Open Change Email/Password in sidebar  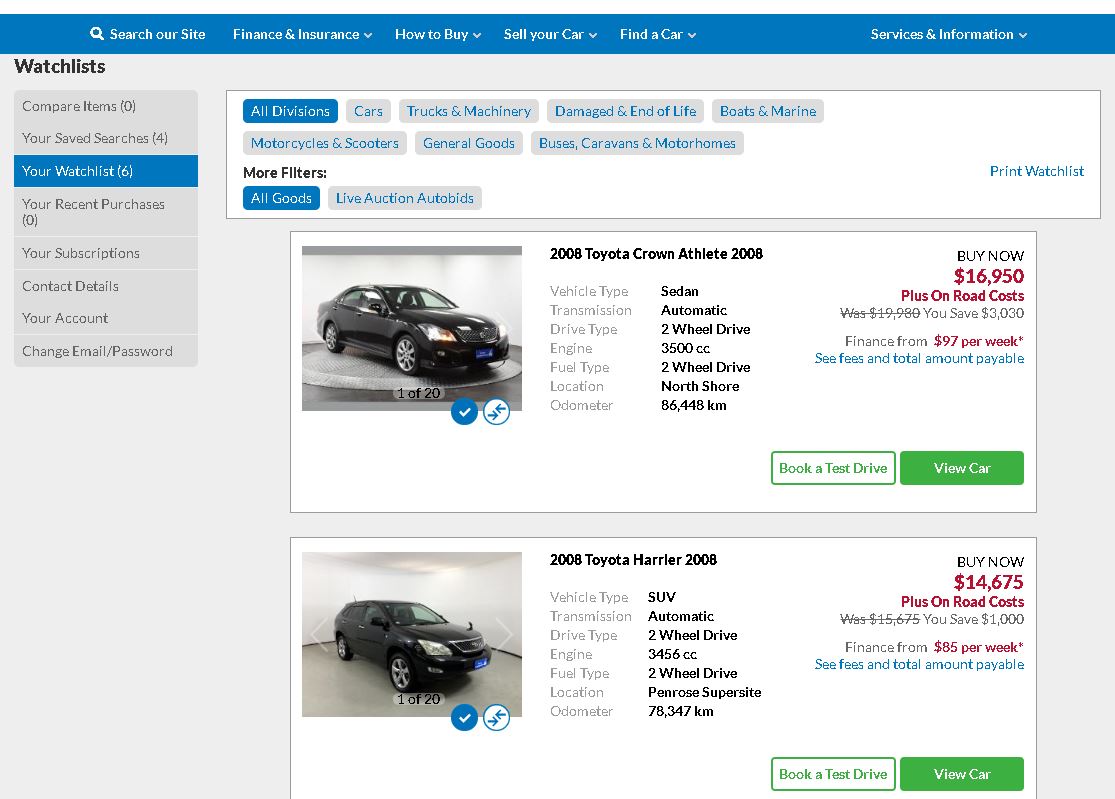pos(106,351)
